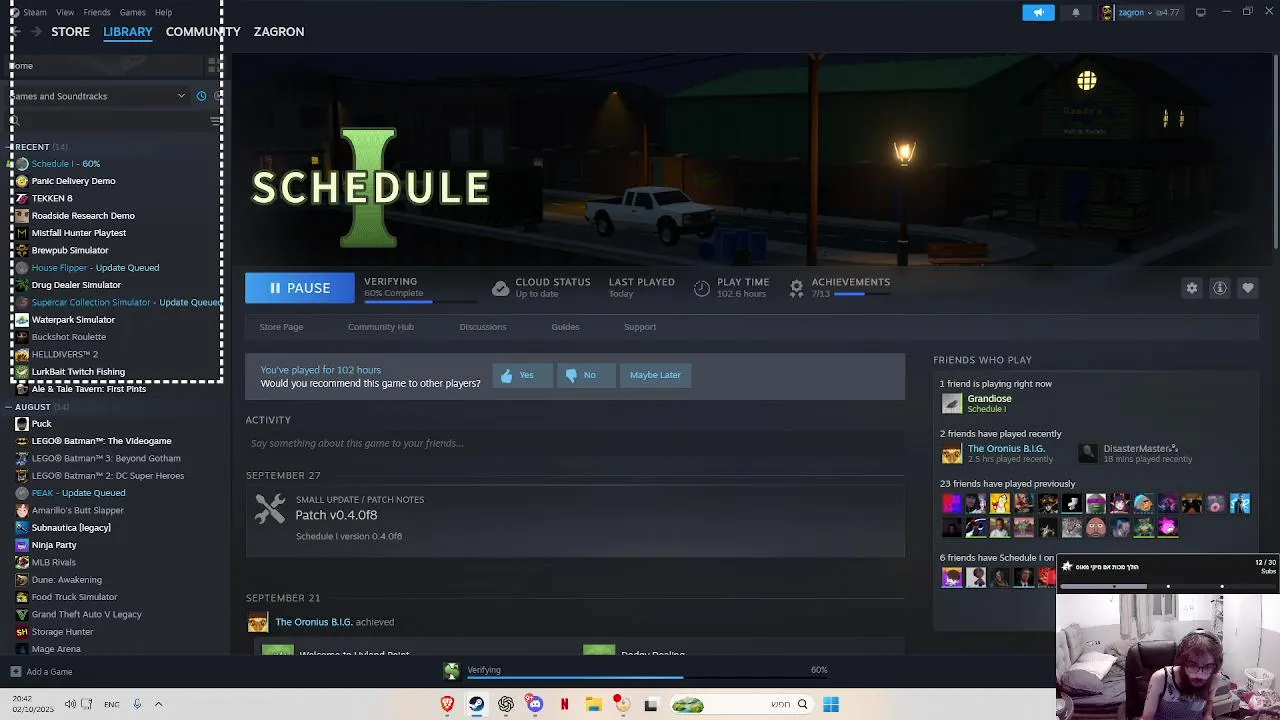Select Subnautica [legacy] in library

click(x=71, y=527)
